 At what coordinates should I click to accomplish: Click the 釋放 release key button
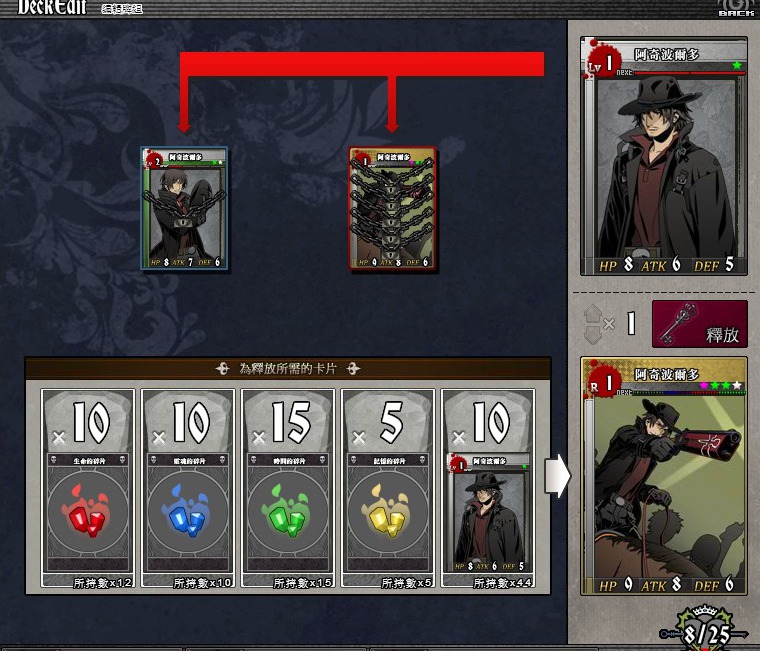[700, 323]
